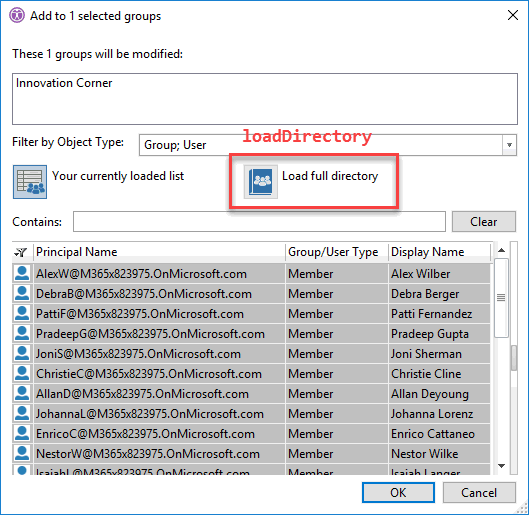Click the scrollbar down arrow of user list
The width and height of the screenshot is (529, 515).
(501, 466)
